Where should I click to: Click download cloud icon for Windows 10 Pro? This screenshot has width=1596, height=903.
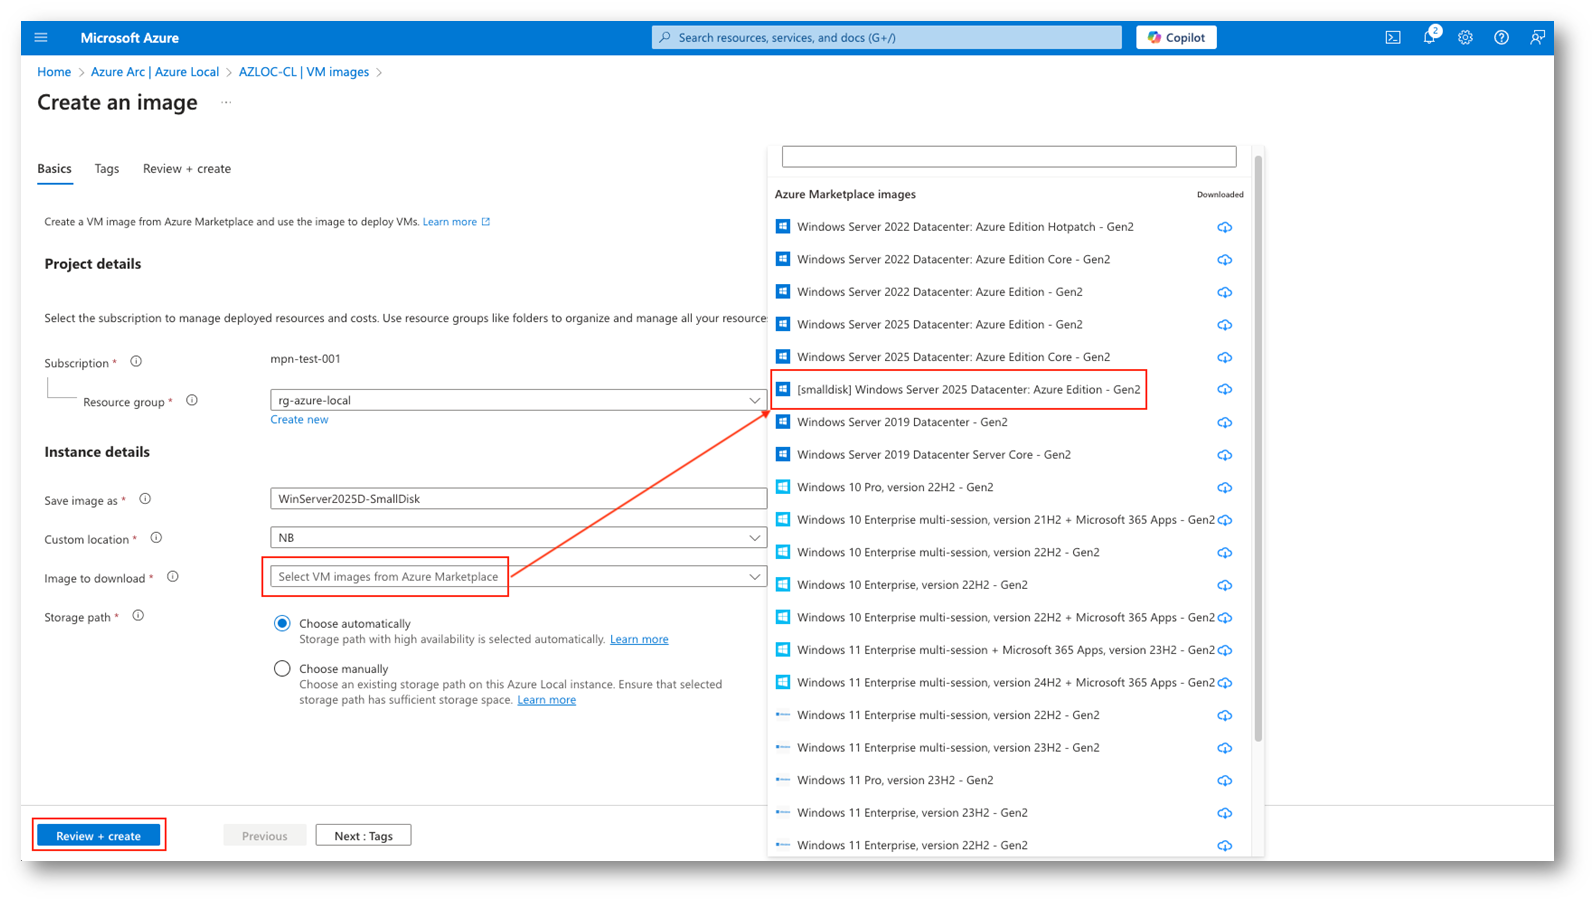[x=1224, y=488]
